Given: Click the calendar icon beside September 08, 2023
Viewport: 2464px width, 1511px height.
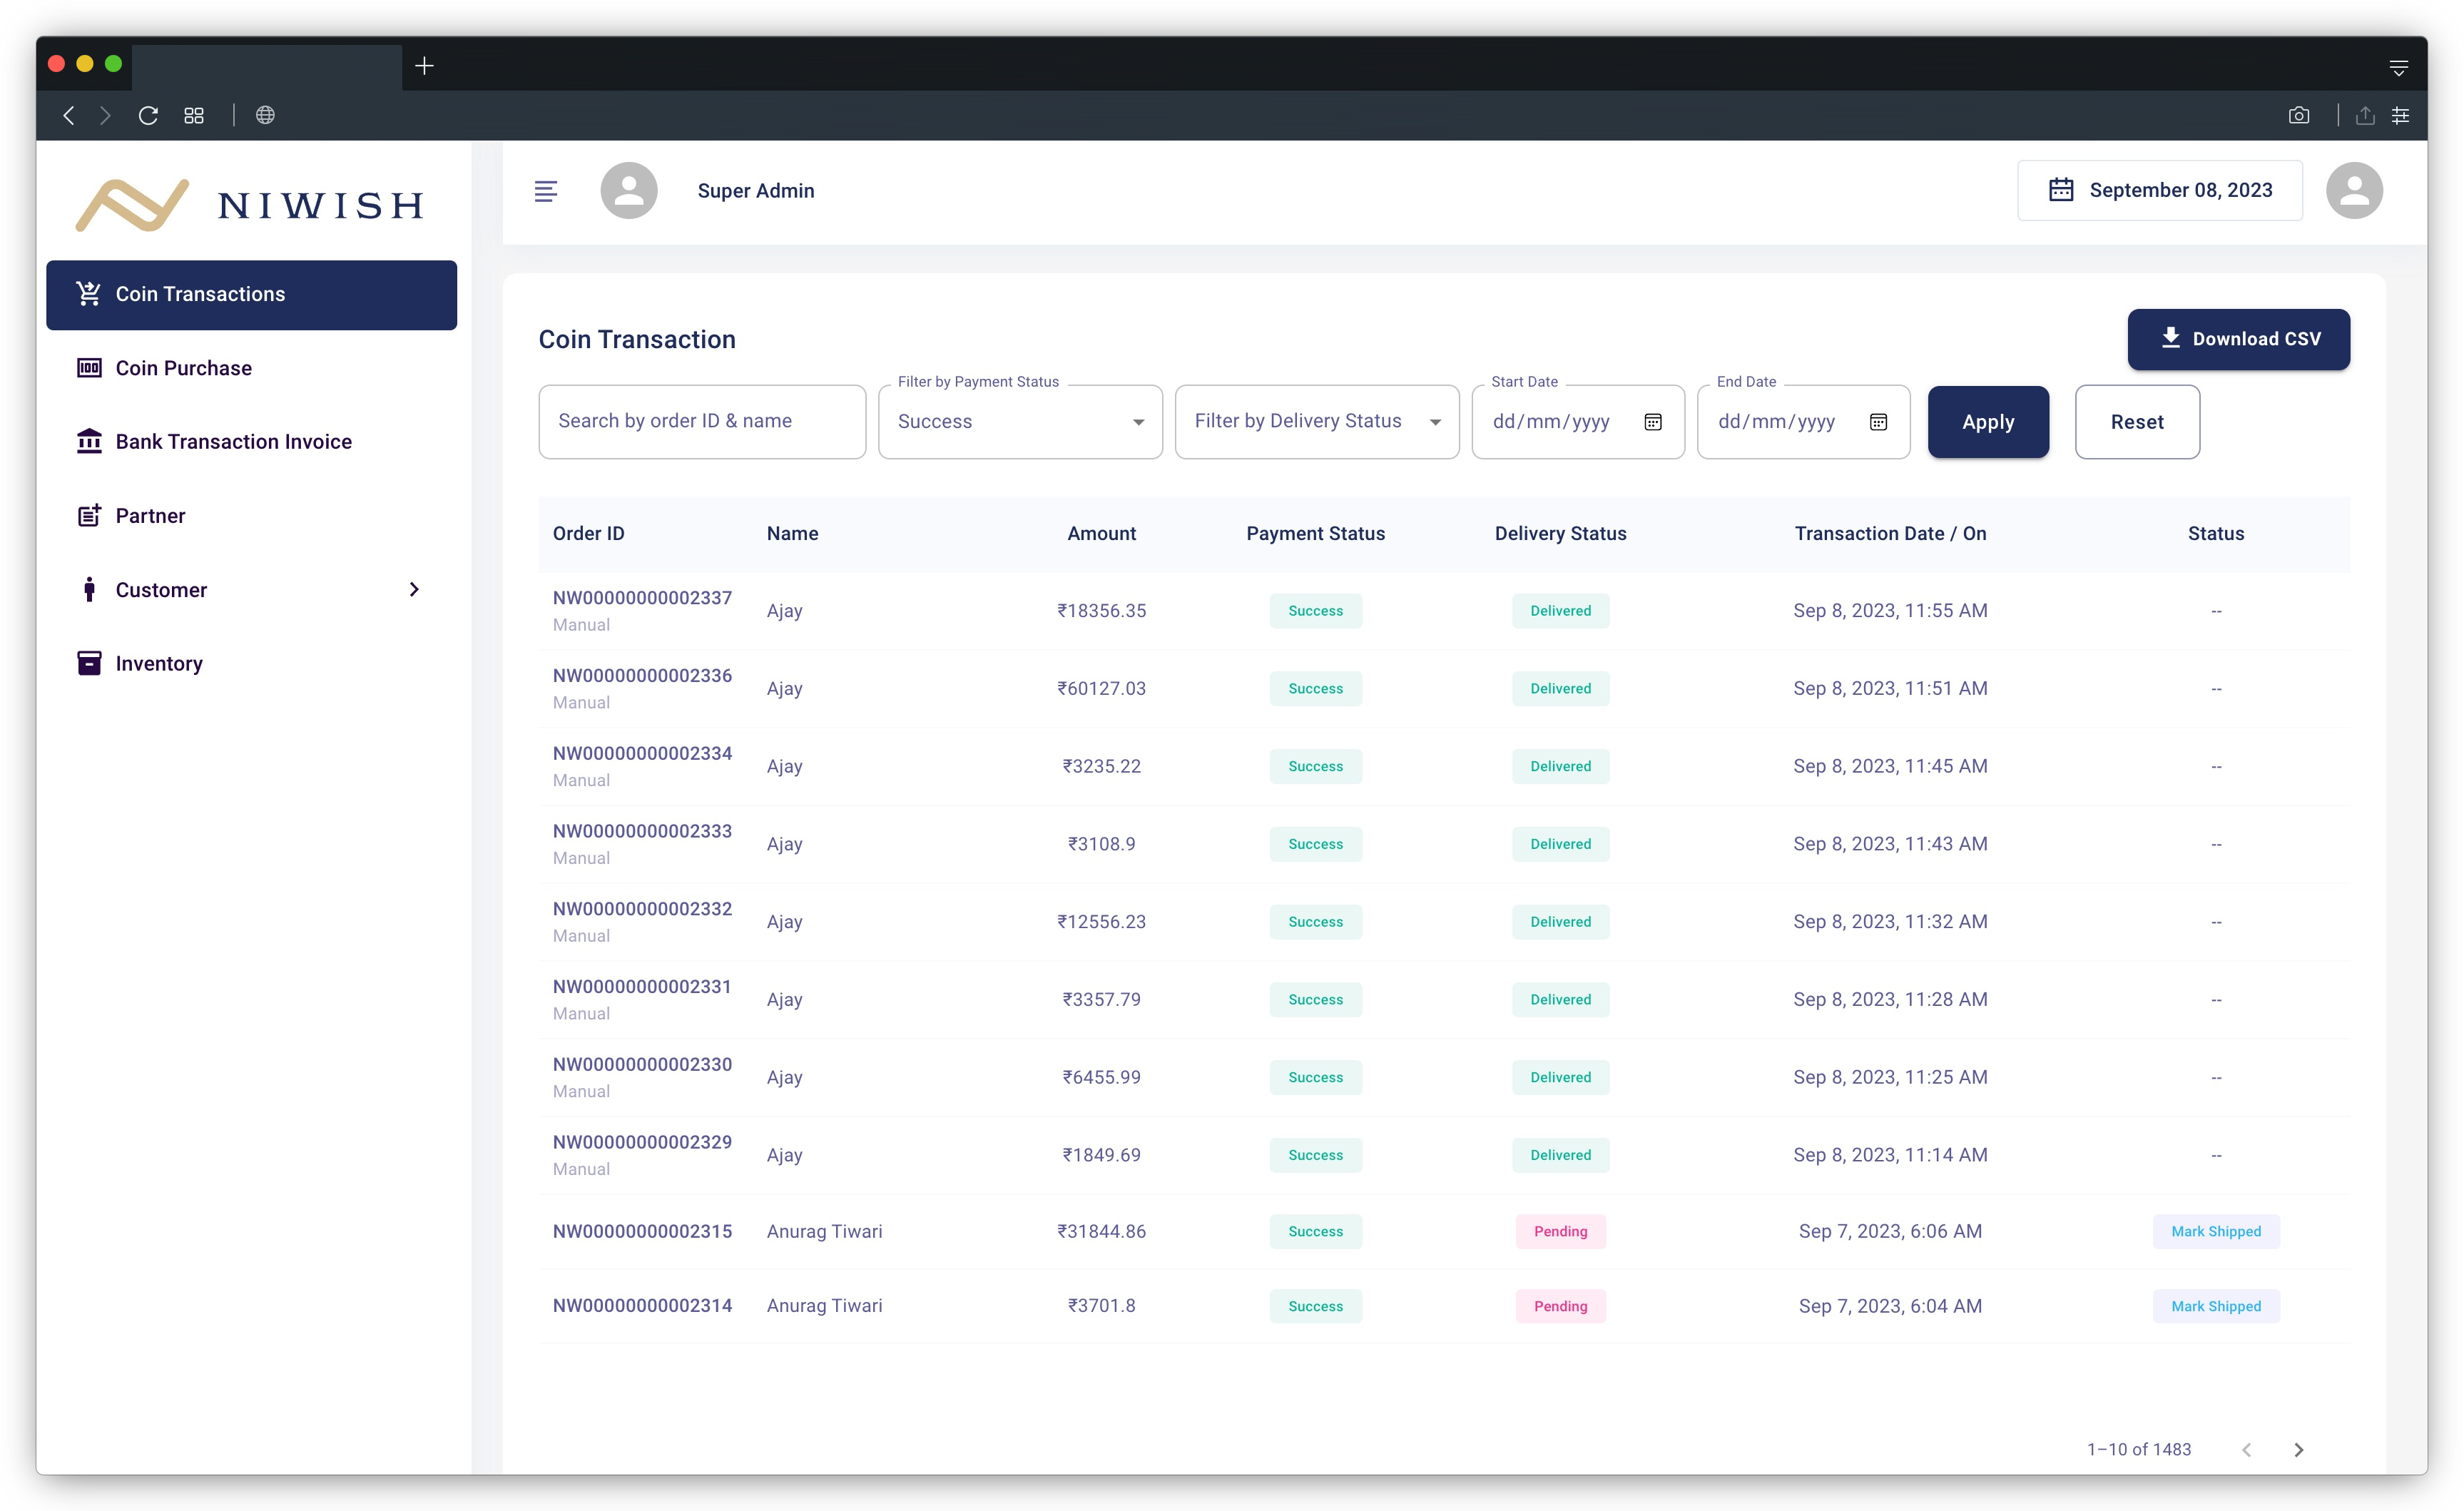Looking at the screenshot, I should point(2060,190).
